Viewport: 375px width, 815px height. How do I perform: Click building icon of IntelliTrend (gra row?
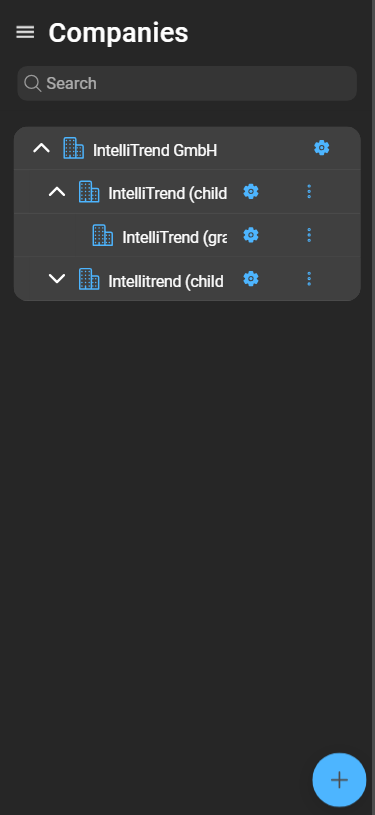102,235
